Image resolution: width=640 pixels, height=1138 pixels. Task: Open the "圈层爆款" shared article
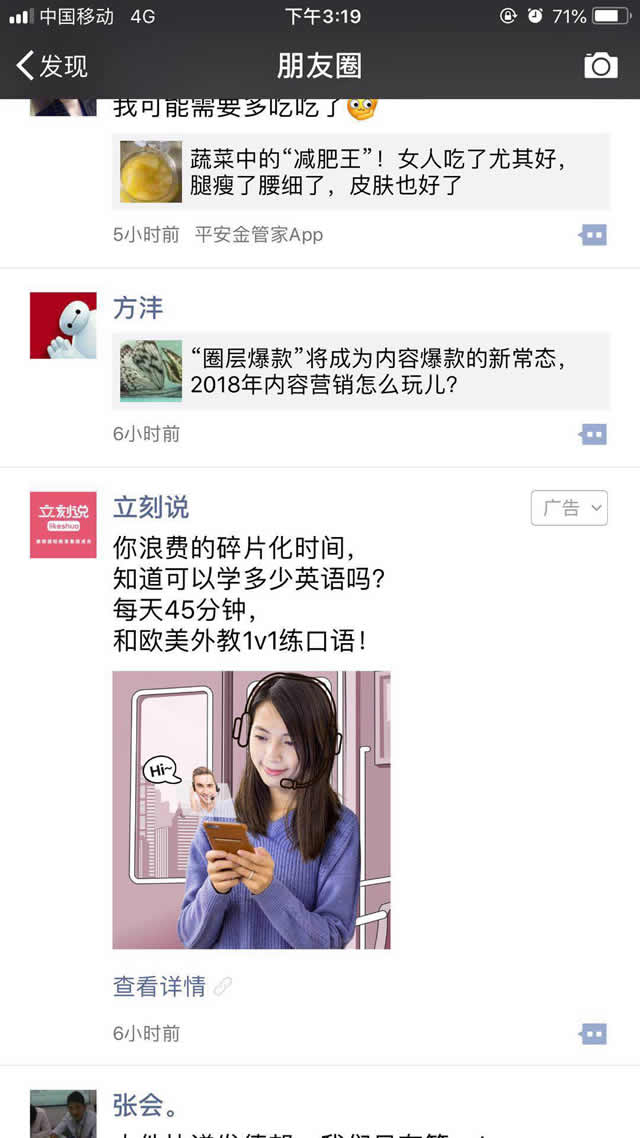pyautogui.click(x=361, y=372)
